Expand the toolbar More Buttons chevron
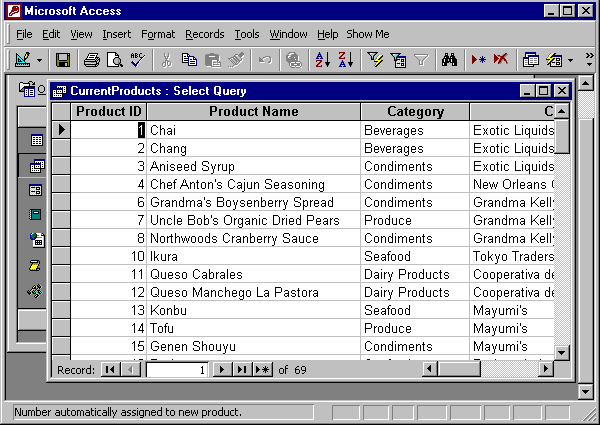This screenshot has height=425, width=600. coord(589,59)
